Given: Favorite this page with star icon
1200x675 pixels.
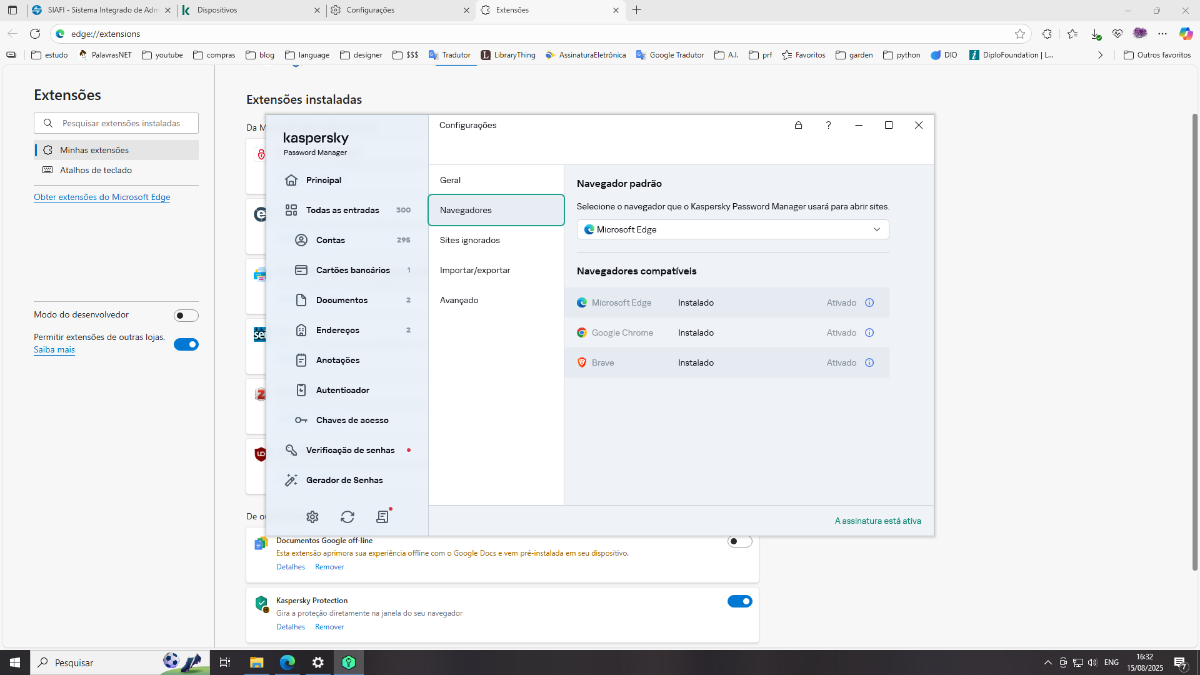Looking at the screenshot, I should pyautogui.click(x=1019, y=33).
